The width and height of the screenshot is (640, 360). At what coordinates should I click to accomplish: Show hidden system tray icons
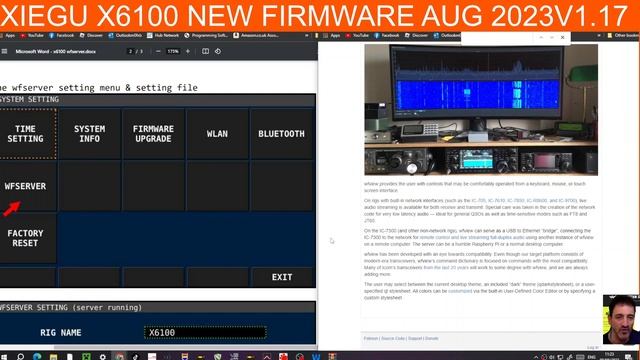tap(536, 357)
